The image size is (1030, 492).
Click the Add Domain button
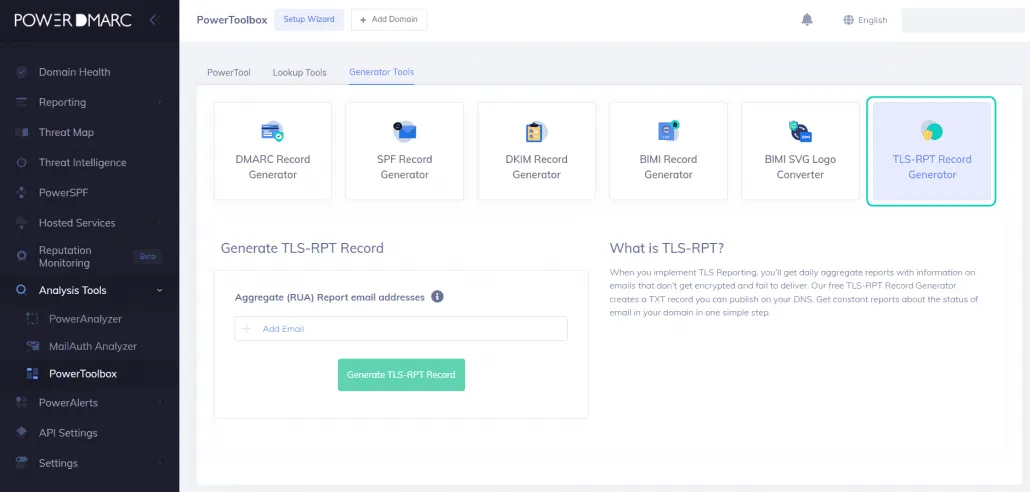pyautogui.click(x=389, y=20)
